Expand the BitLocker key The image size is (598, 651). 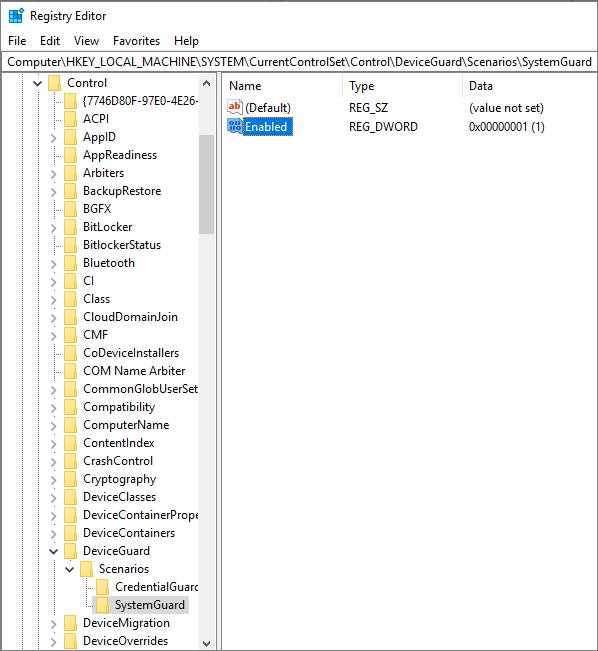54,227
